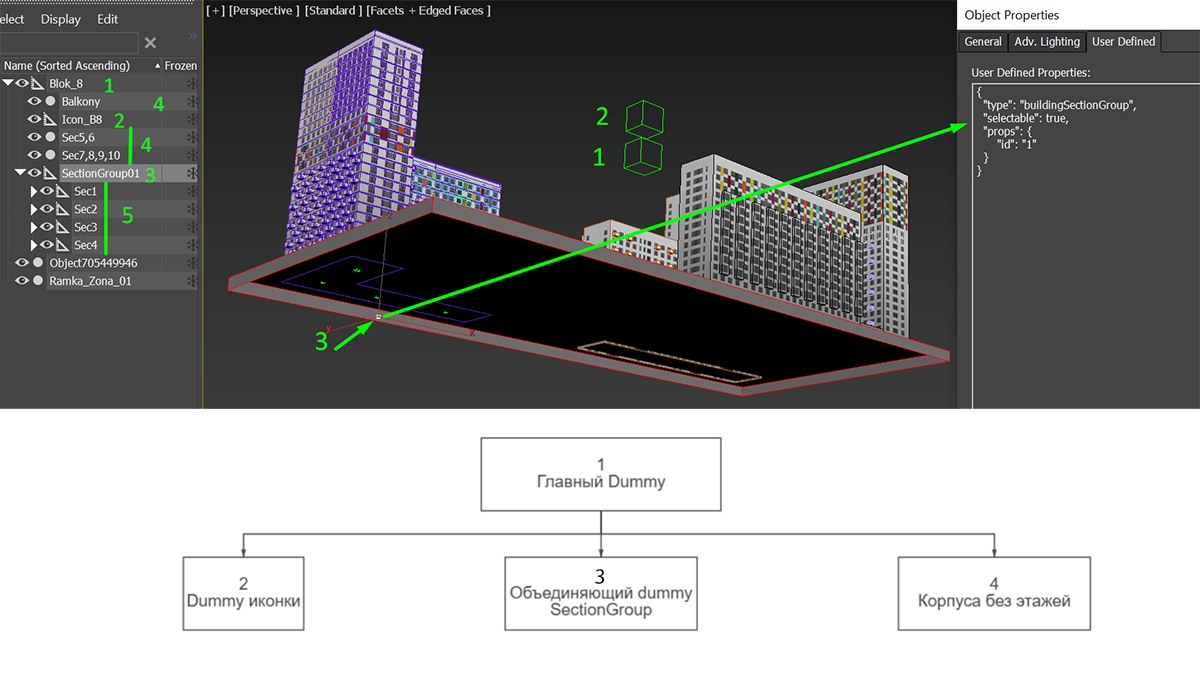
Task: Hide Sec7,8,9,10 with its eye icon
Action: [x=34, y=155]
